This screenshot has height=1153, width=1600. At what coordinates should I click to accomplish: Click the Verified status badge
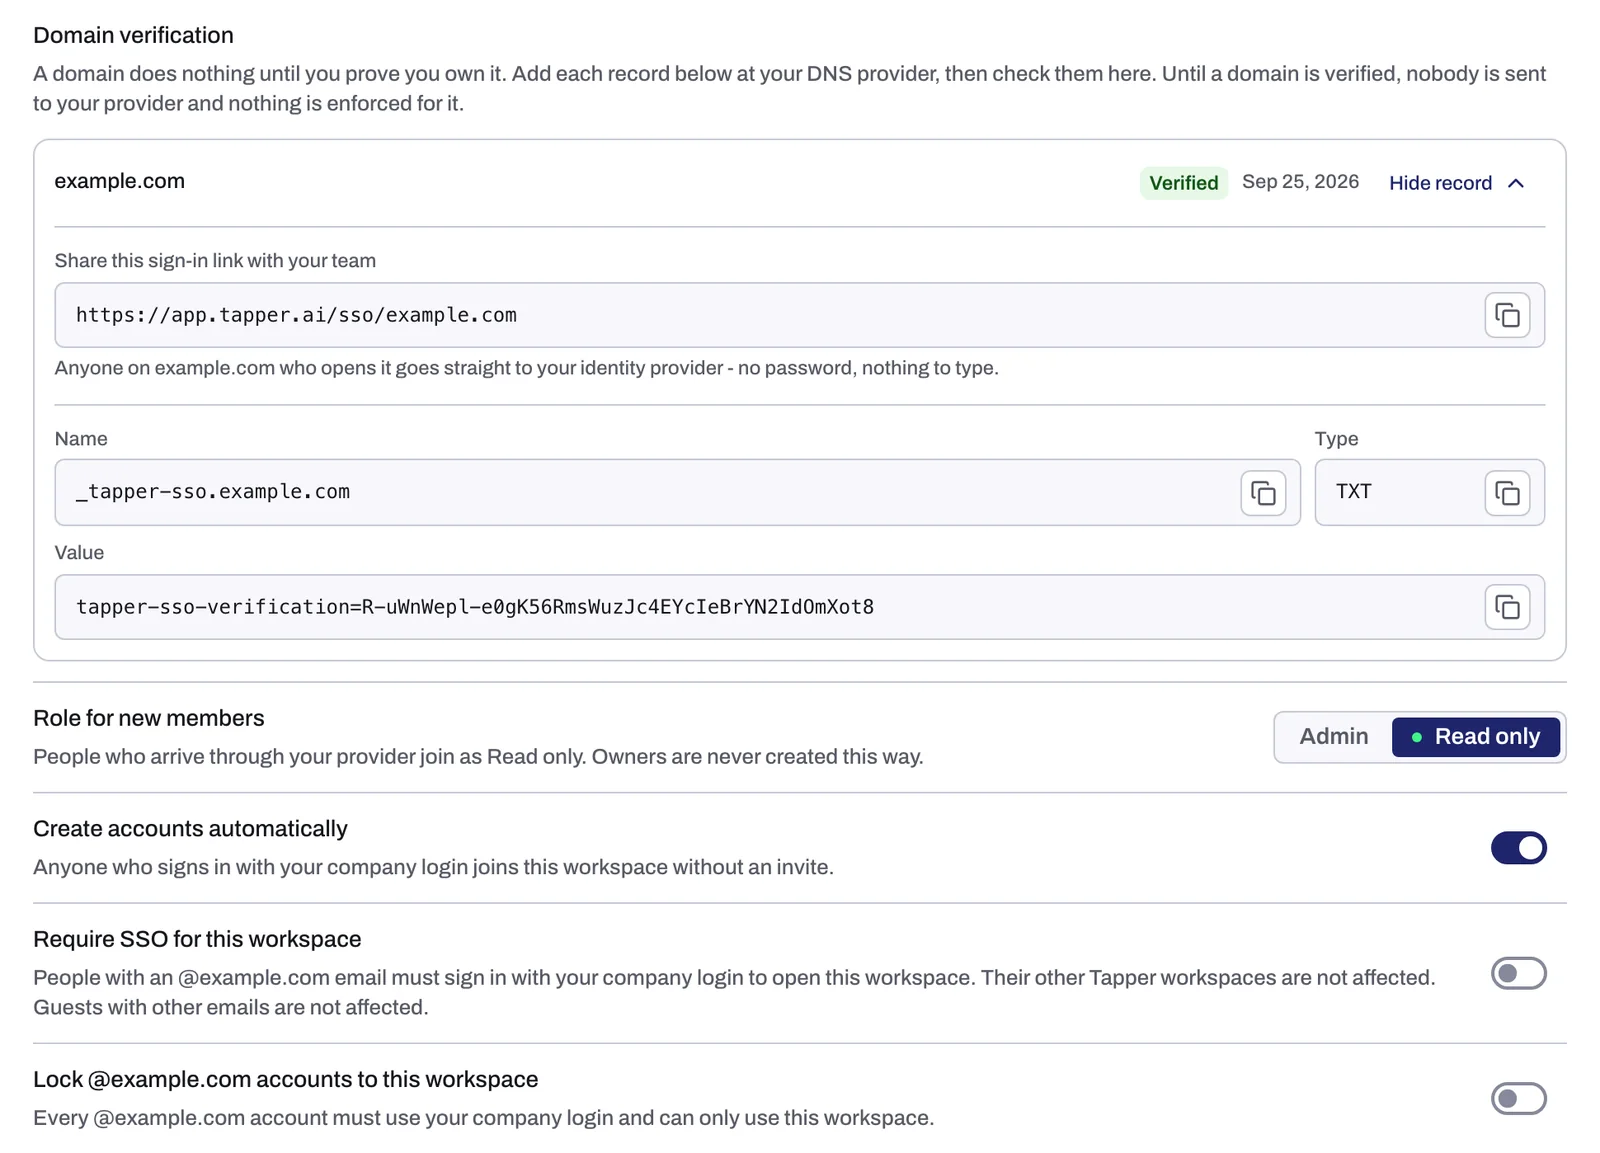coord(1183,183)
